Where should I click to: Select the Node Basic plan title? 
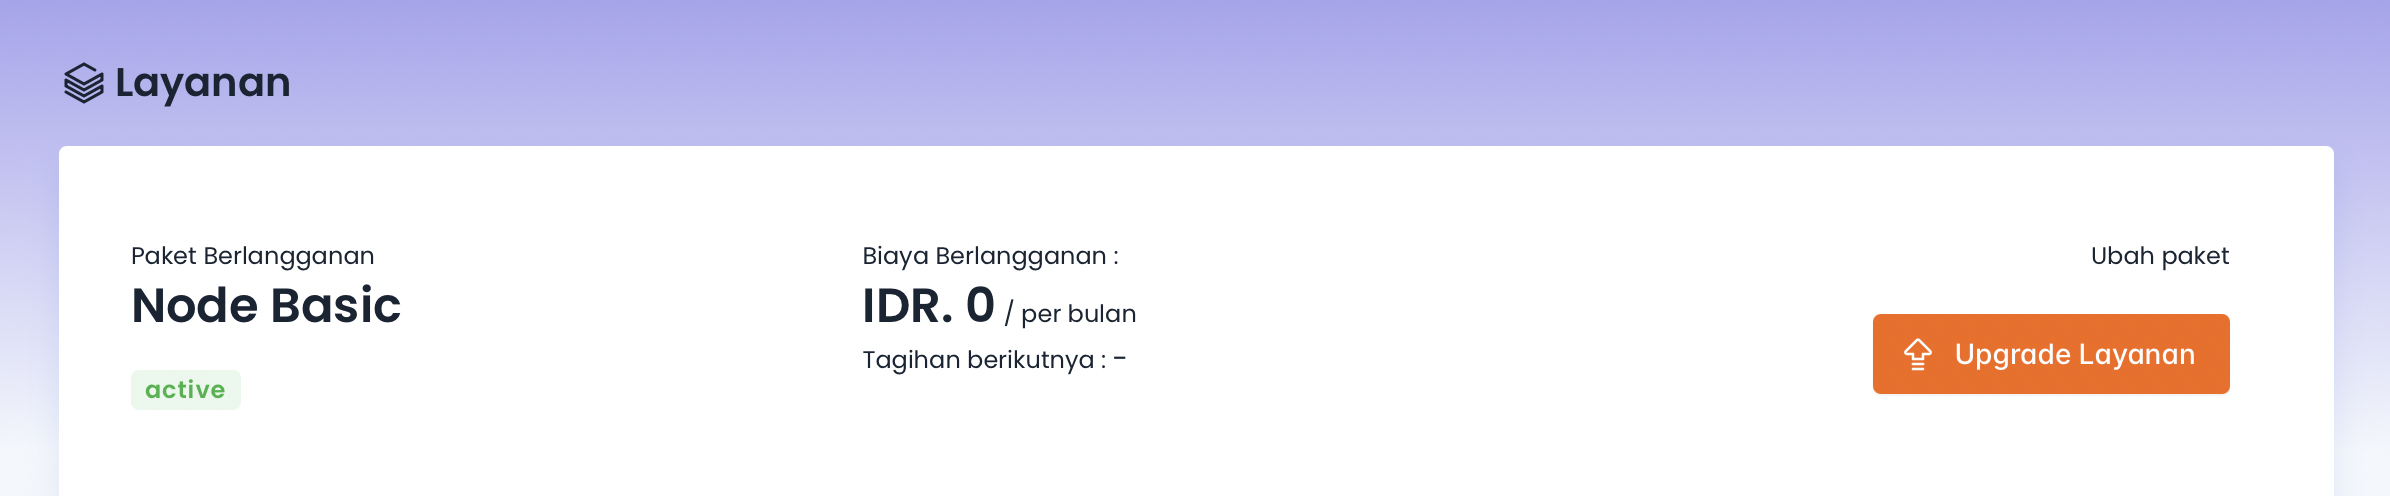point(266,306)
